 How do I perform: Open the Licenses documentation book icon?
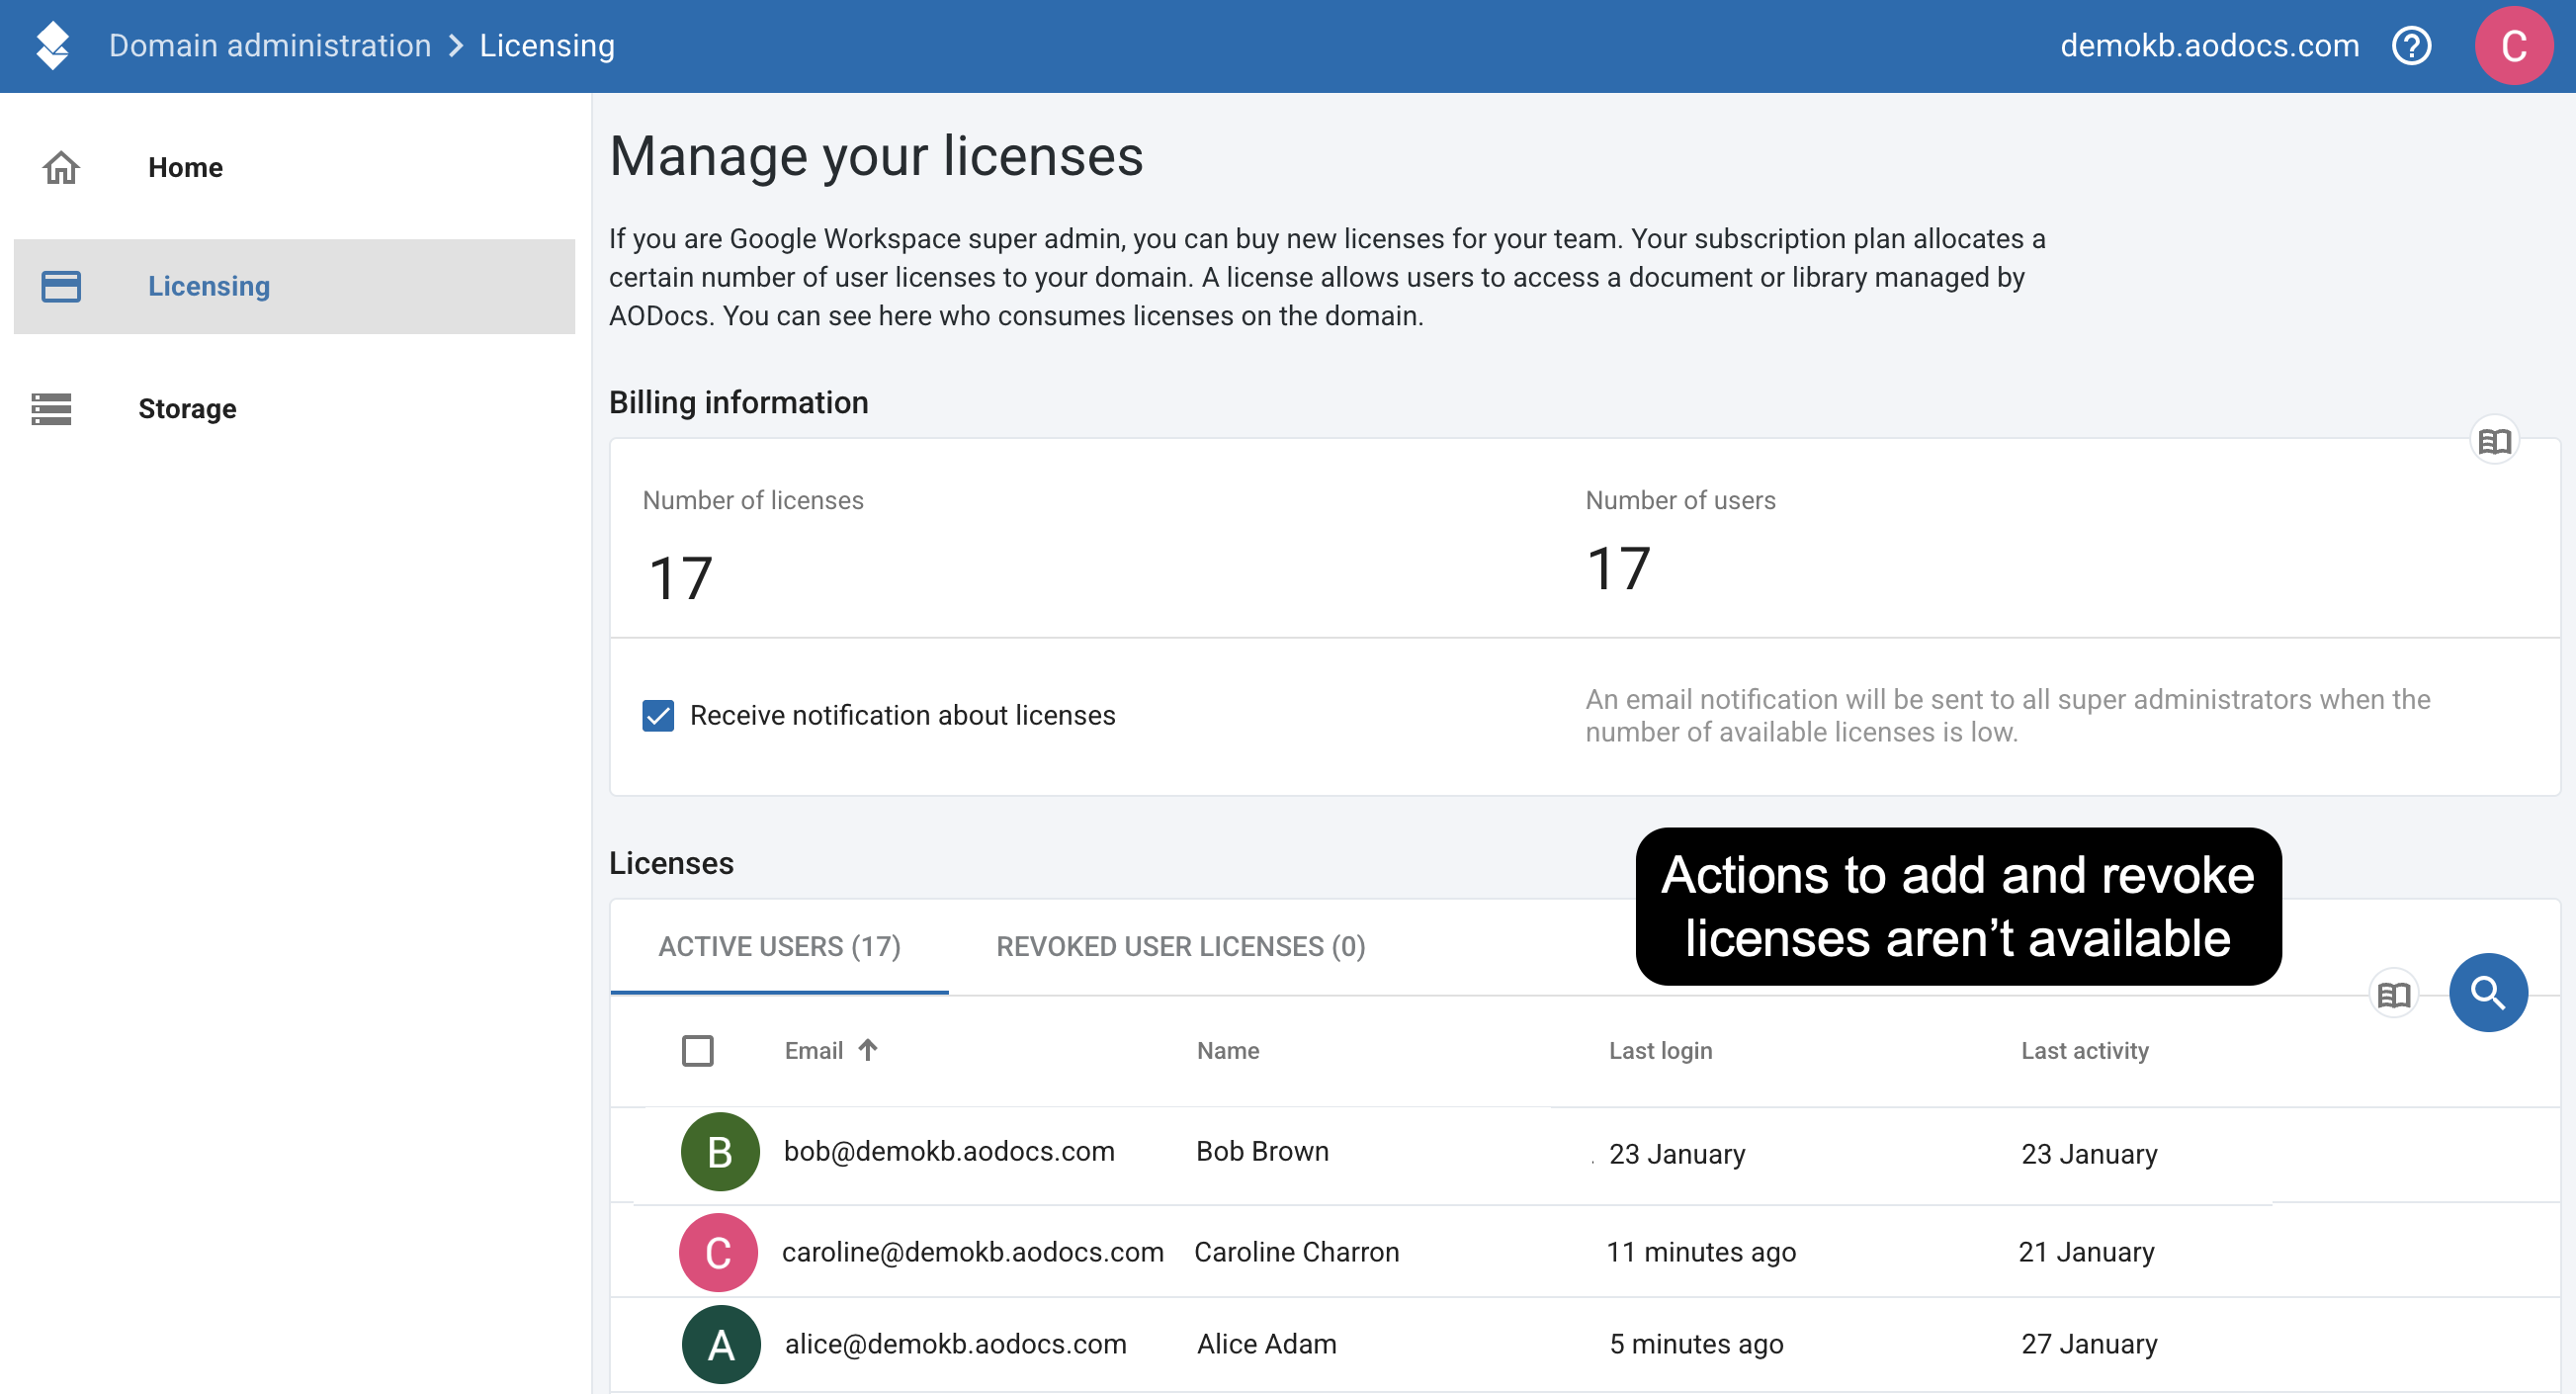[x=2394, y=995]
